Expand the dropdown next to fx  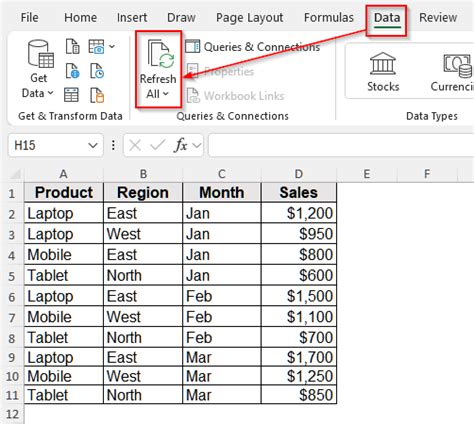point(197,145)
